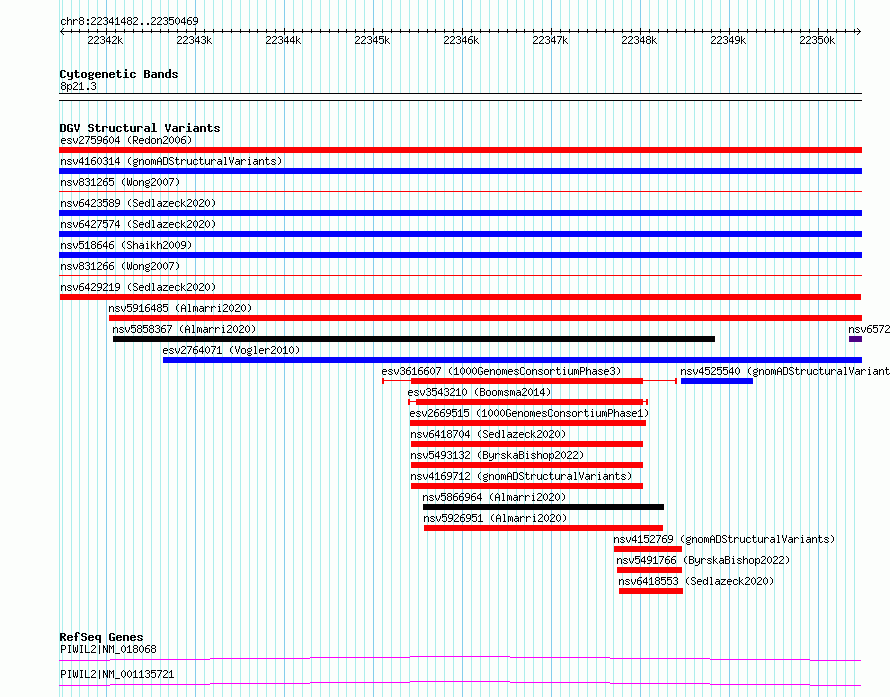Click the 22345k ruler position label
The image size is (890, 697).
click(372, 40)
